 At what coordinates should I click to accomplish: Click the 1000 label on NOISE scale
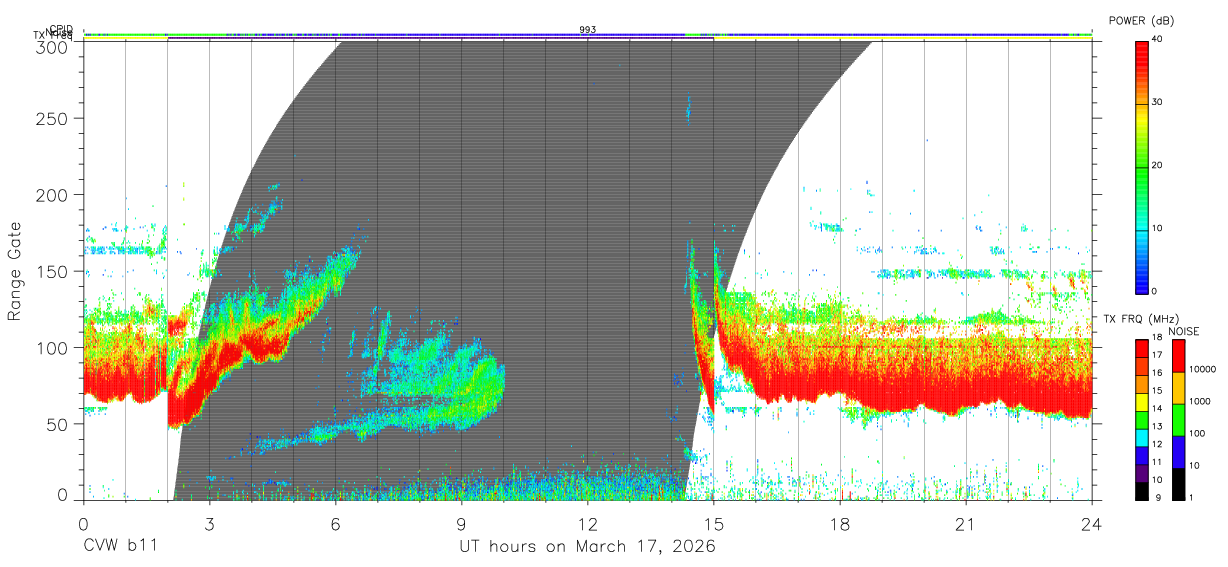[x=1199, y=401]
